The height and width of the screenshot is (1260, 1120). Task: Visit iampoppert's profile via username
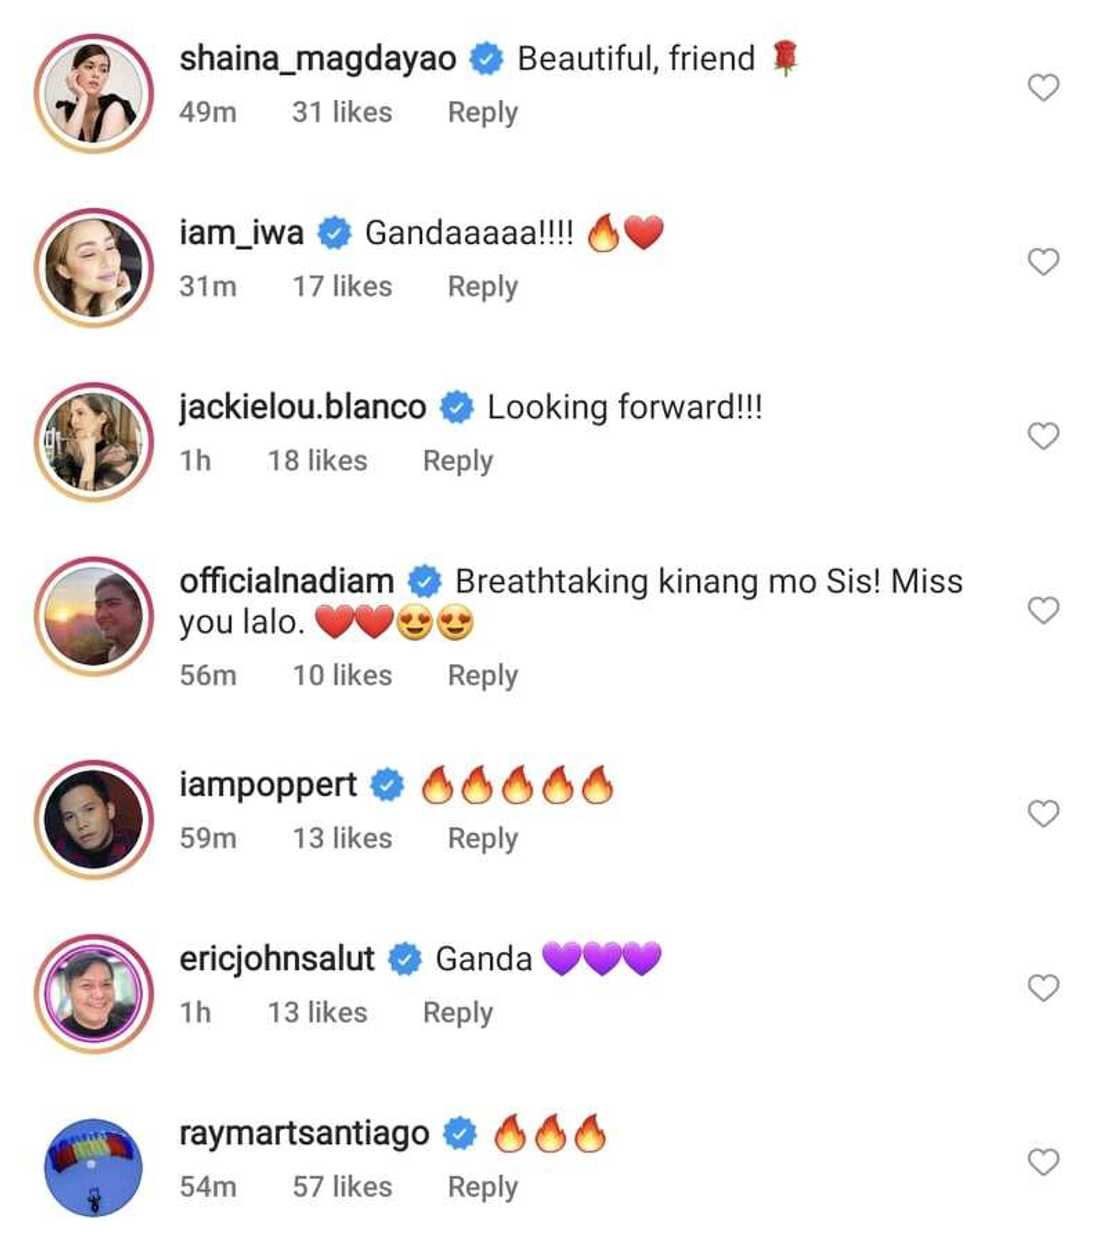267,785
